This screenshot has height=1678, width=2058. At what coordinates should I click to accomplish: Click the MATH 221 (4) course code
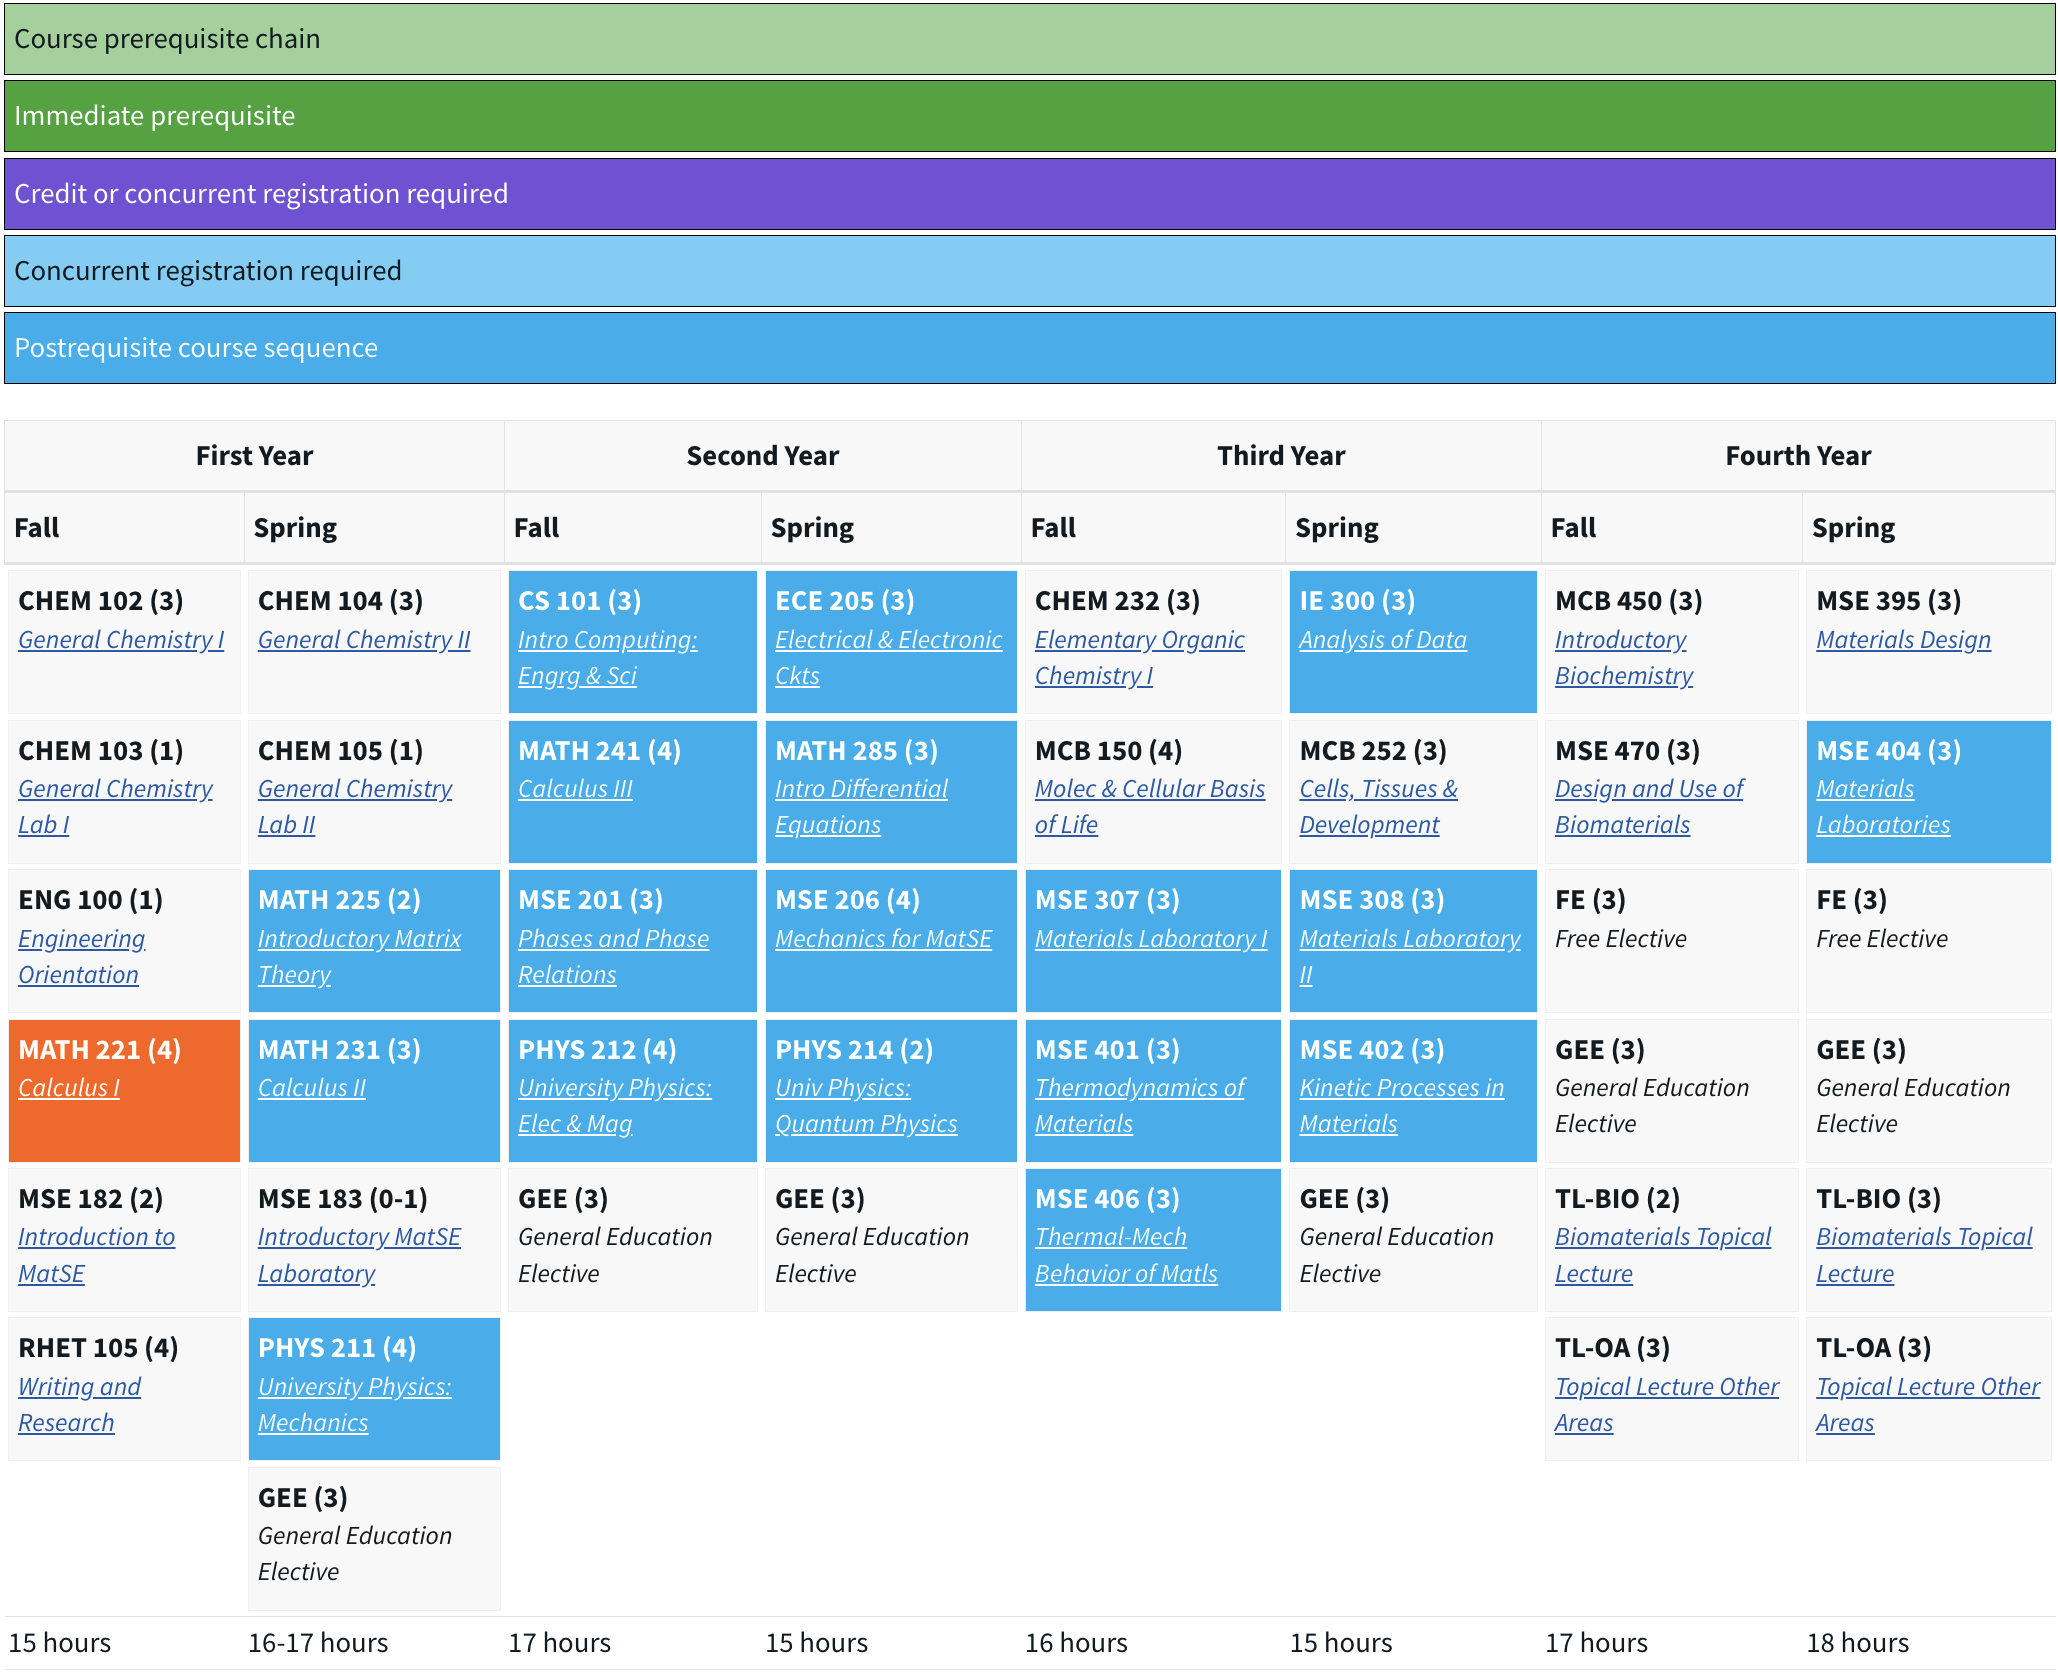click(x=100, y=1050)
